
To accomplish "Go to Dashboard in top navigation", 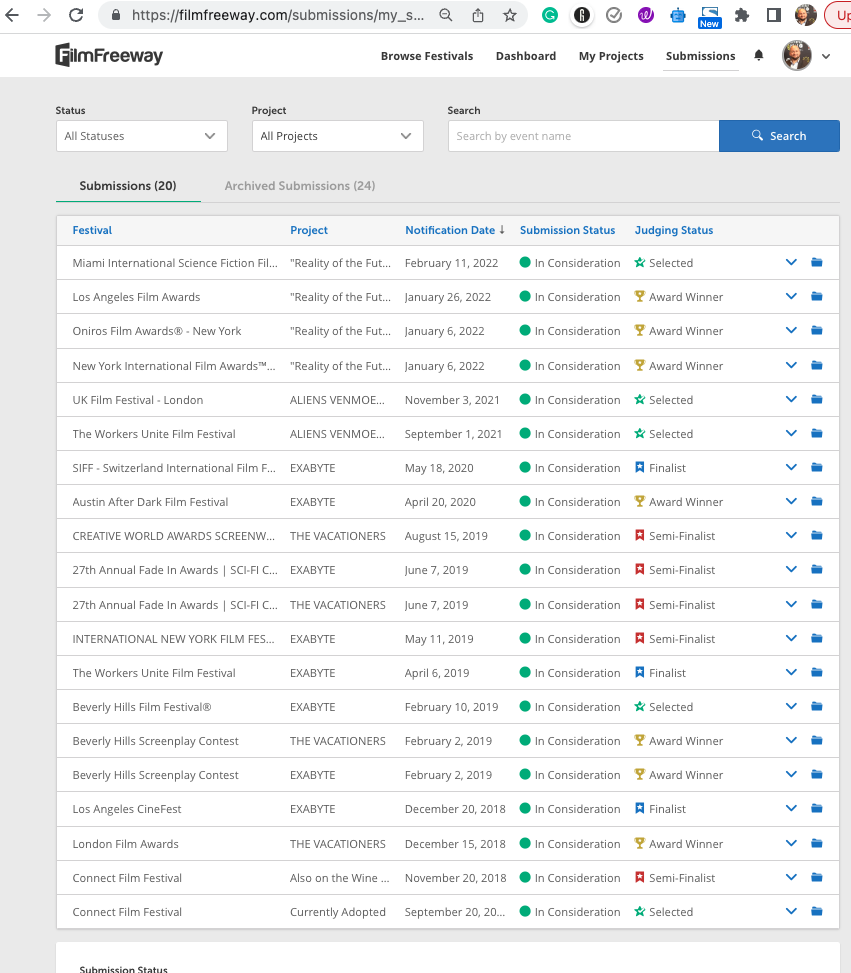I will 526,56.
